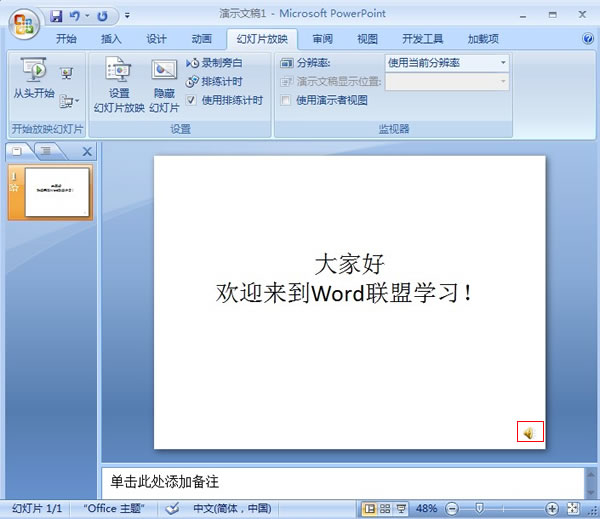Screen dimensions: 600x519
Task: Go to the 审阅 ribbon tab
Action: click(323, 39)
